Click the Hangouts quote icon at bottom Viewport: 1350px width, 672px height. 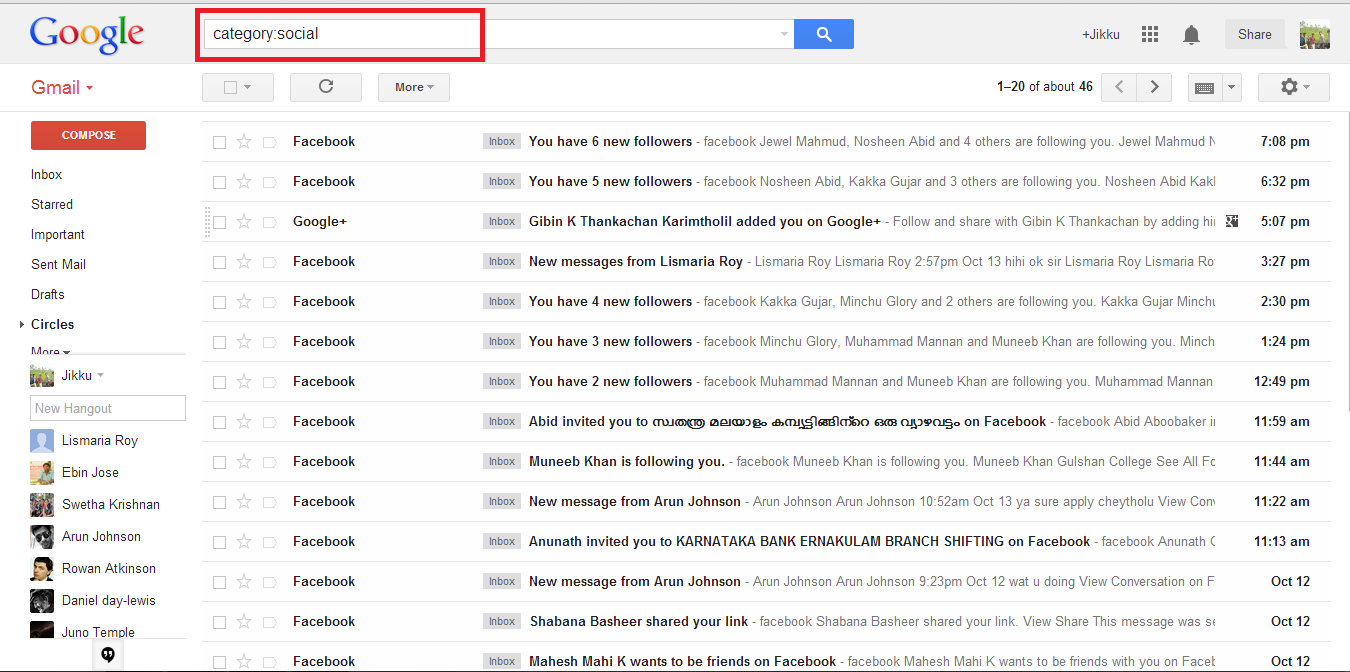tap(108, 655)
